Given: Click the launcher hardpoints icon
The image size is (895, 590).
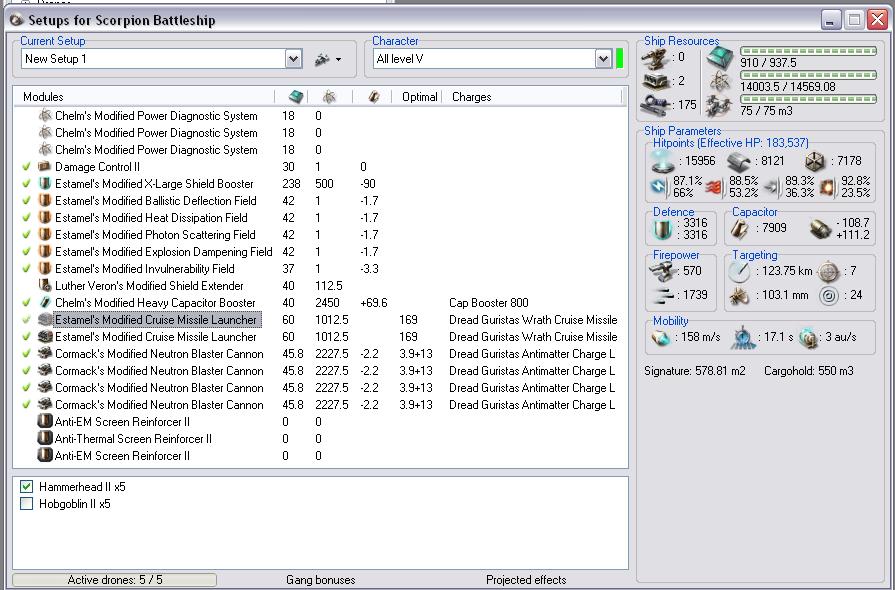Looking at the screenshot, I should (x=655, y=82).
